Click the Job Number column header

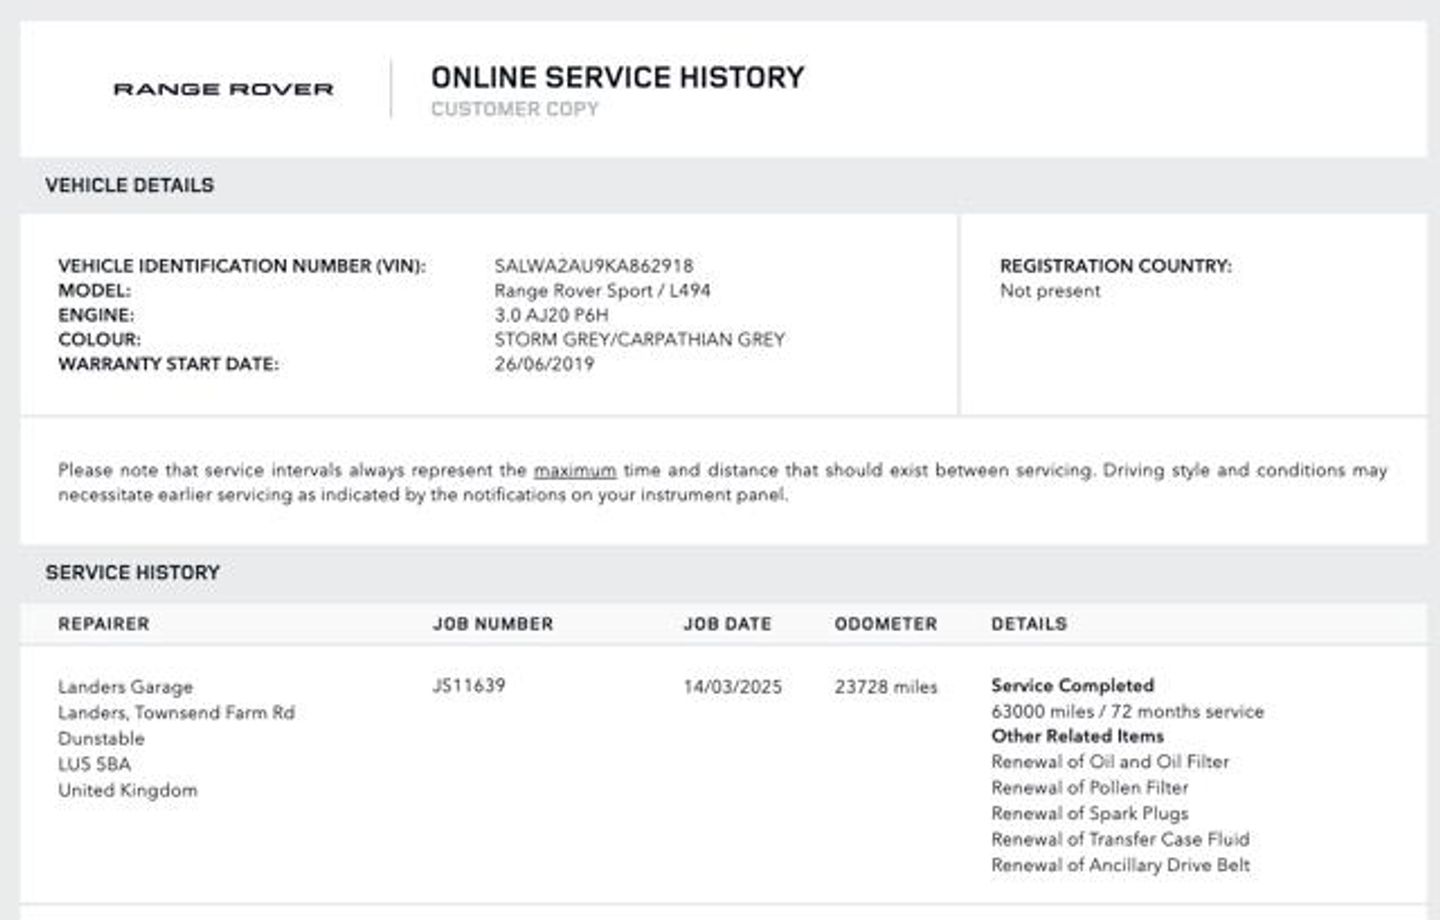492,624
